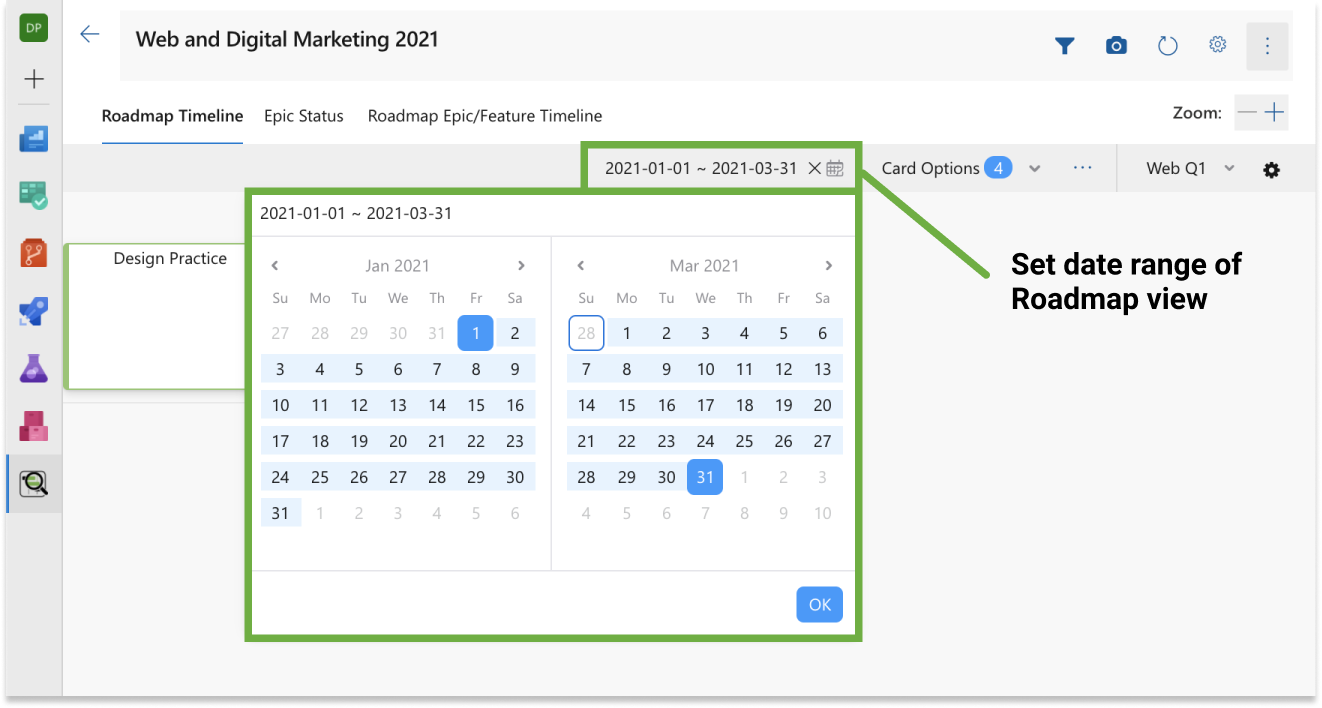
Task: Clear the date range with X icon
Action: (814, 168)
